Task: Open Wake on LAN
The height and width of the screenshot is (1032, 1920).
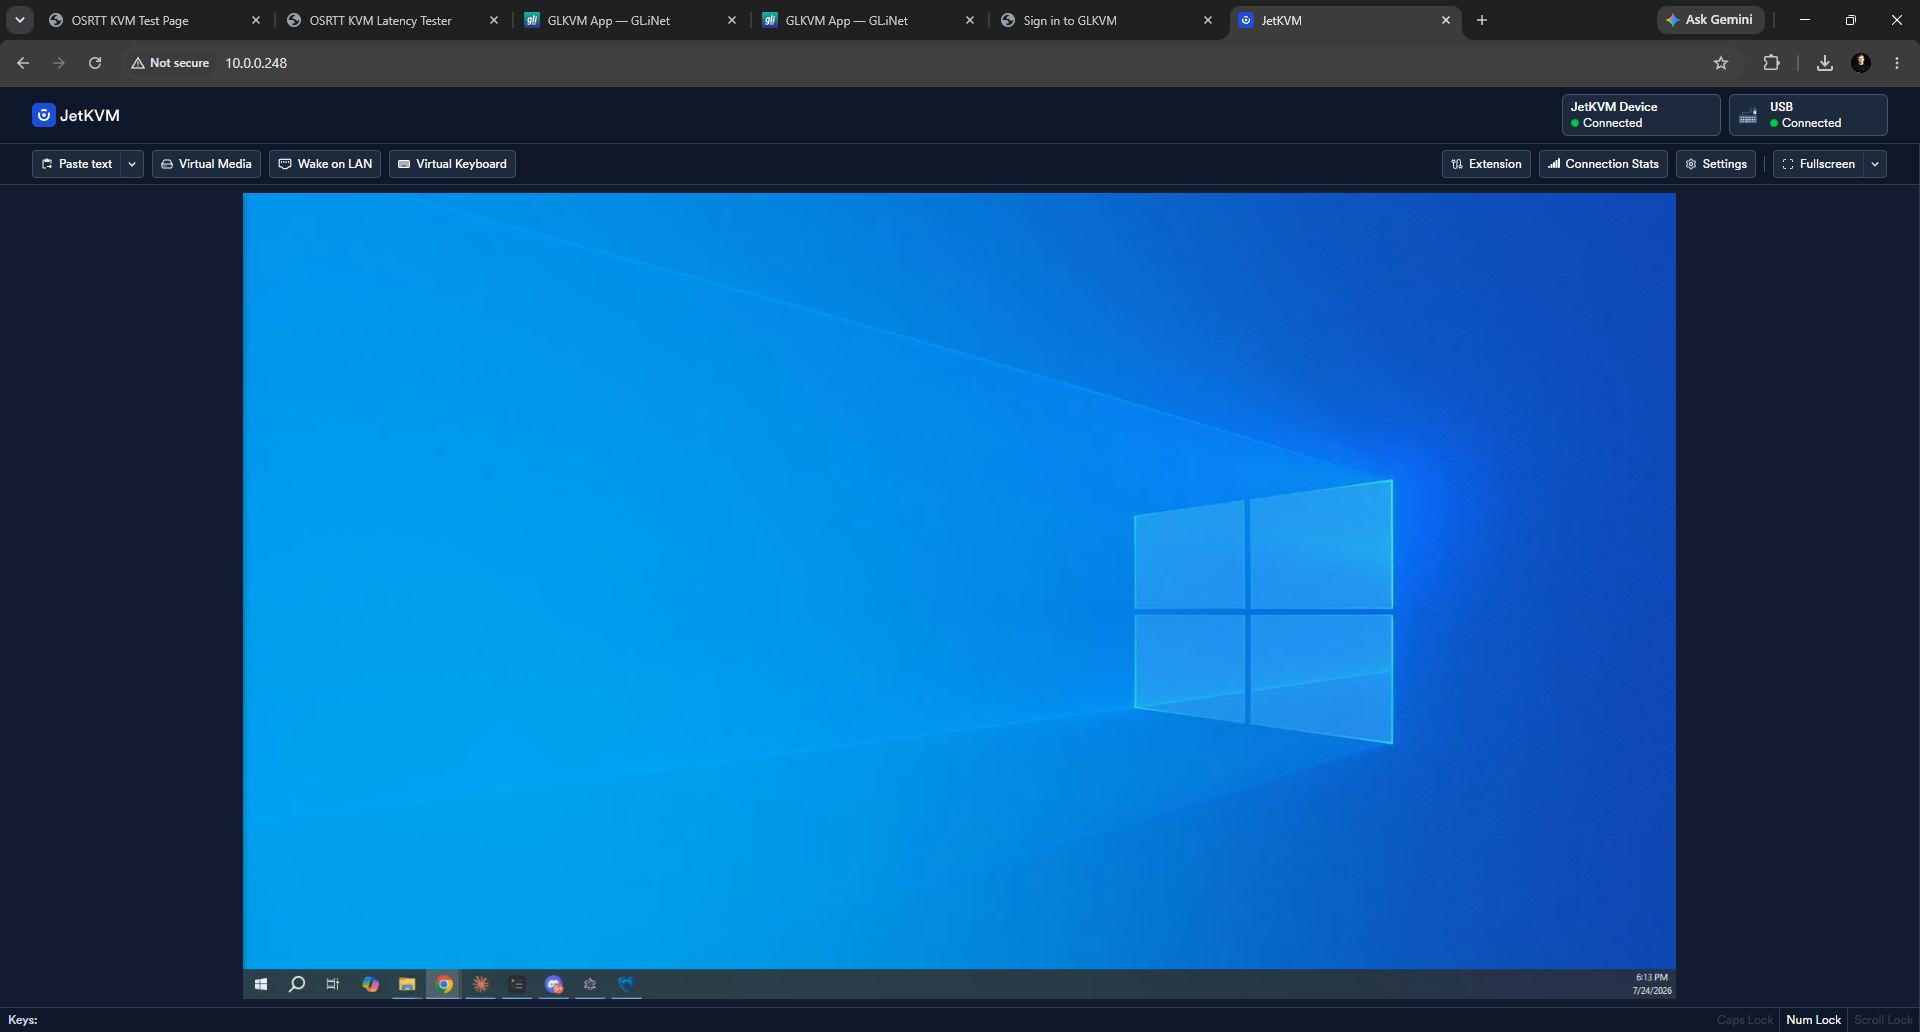Action: tap(325, 164)
